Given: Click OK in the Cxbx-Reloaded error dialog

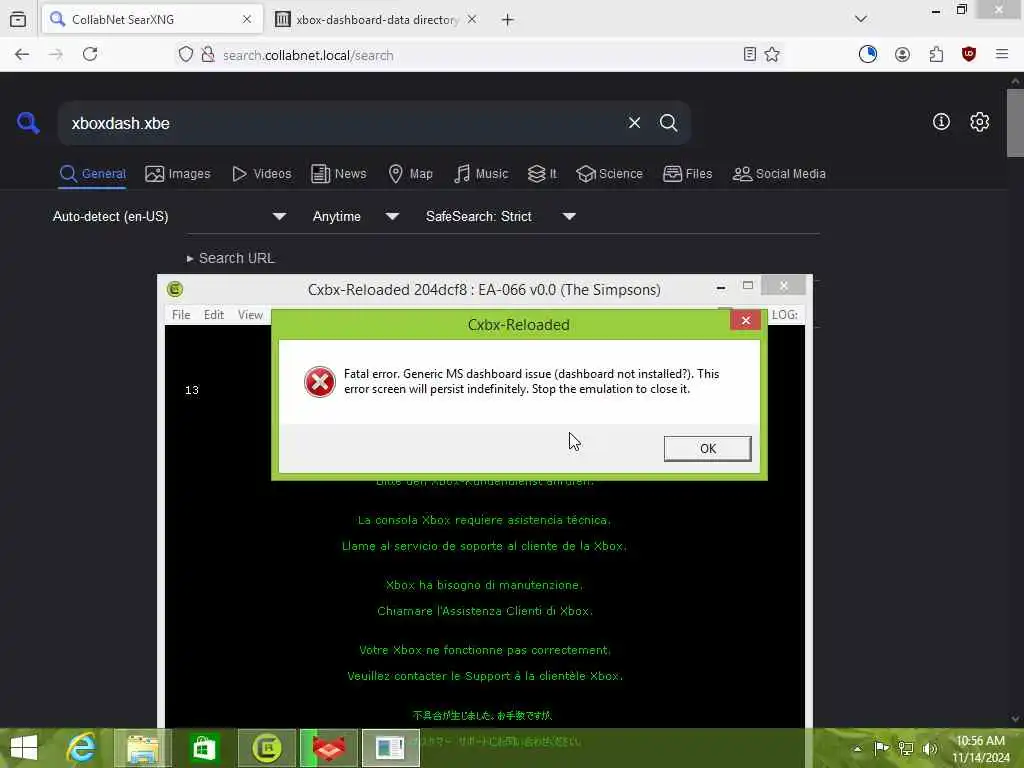Looking at the screenshot, I should pos(707,449).
